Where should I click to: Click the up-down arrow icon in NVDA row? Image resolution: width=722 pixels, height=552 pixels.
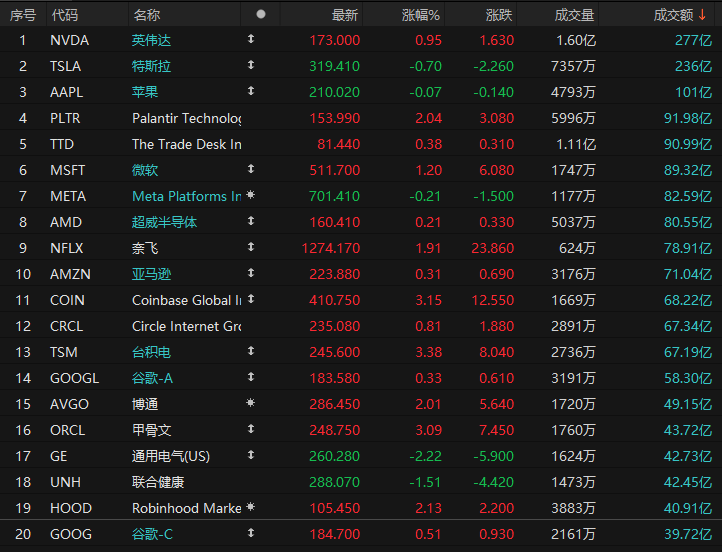coord(251,39)
